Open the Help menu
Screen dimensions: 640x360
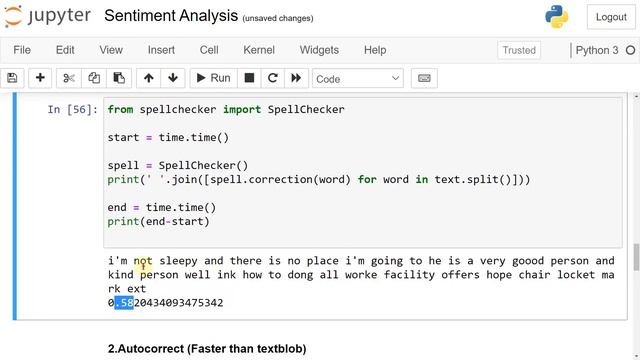[x=375, y=50]
